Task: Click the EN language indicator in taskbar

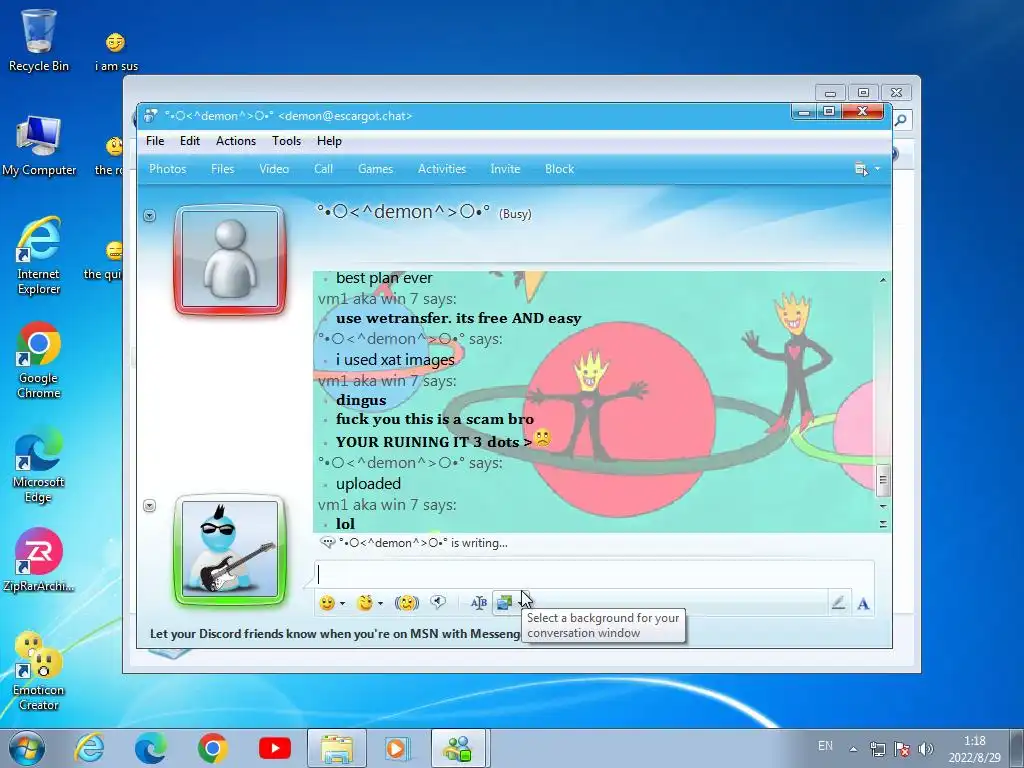Action: [x=825, y=746]
